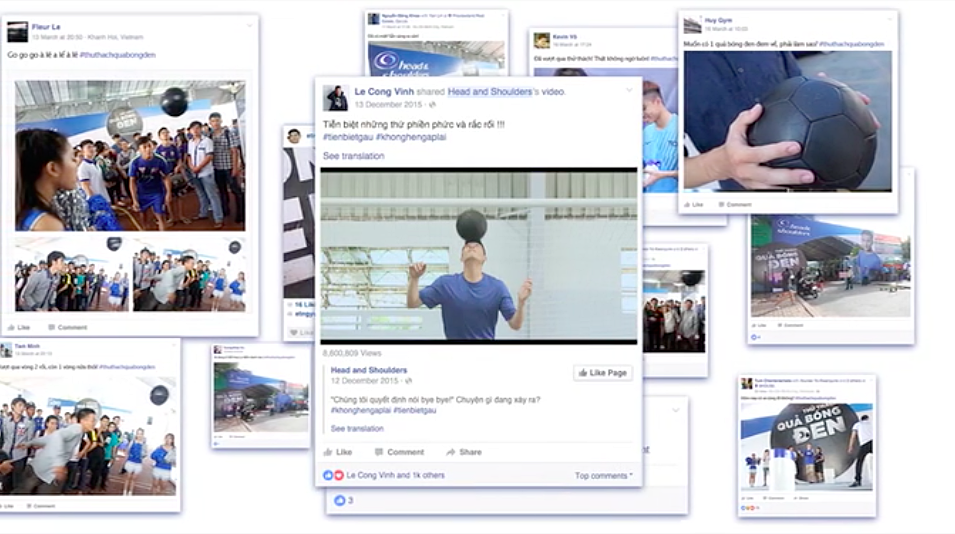This screenshot has width=955, height=534.
Task: Like the Huy Gym post
Action: click(x=693, y=205)
